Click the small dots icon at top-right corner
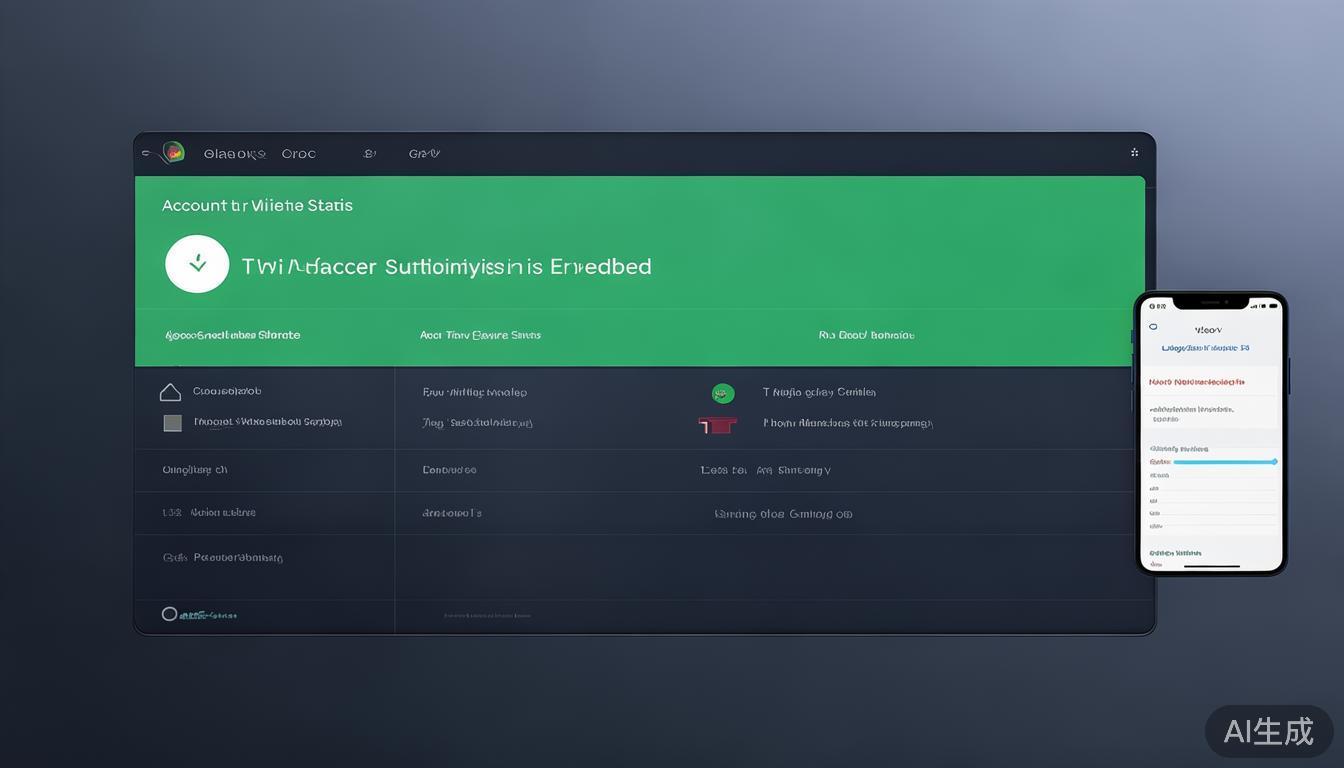Screen dimensions: 1344x768 pyautogui.click(x=1134, y=153)
